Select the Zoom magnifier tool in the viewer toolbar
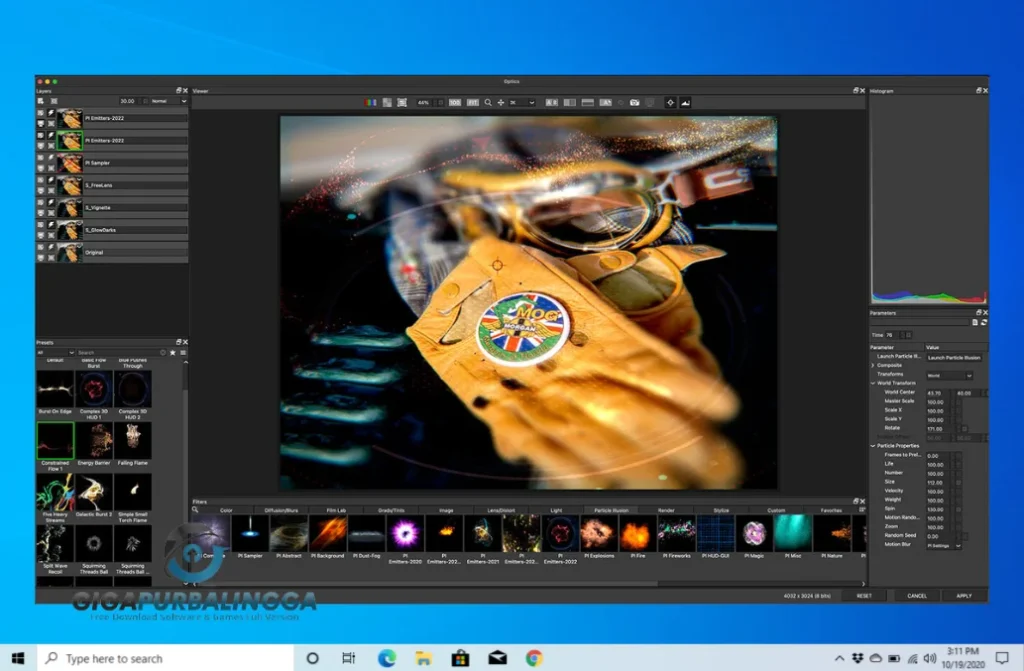The image size is (1024, 671). pyautogui.click(x=487, y=102)
